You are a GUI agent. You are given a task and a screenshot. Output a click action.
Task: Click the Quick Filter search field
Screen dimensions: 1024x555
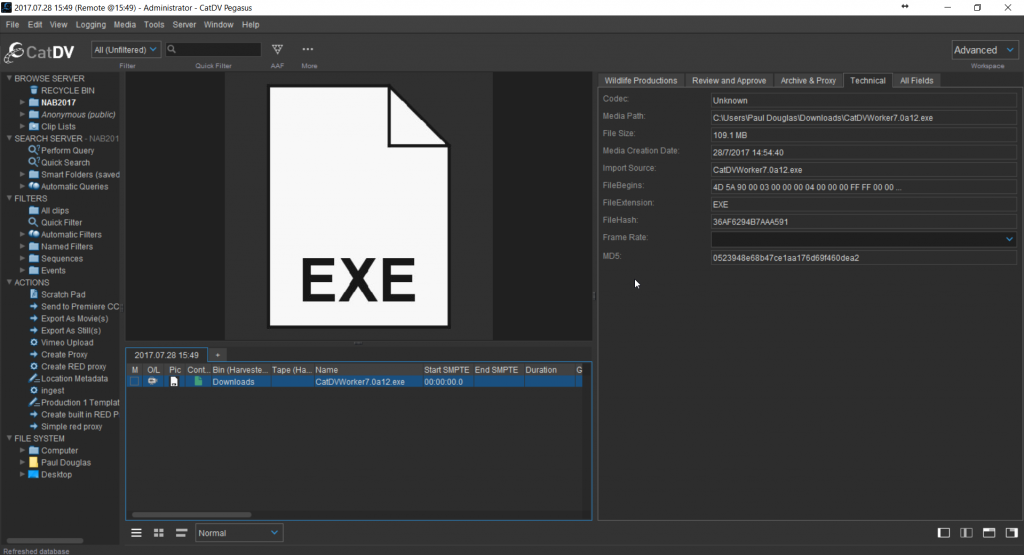(213, 50)
